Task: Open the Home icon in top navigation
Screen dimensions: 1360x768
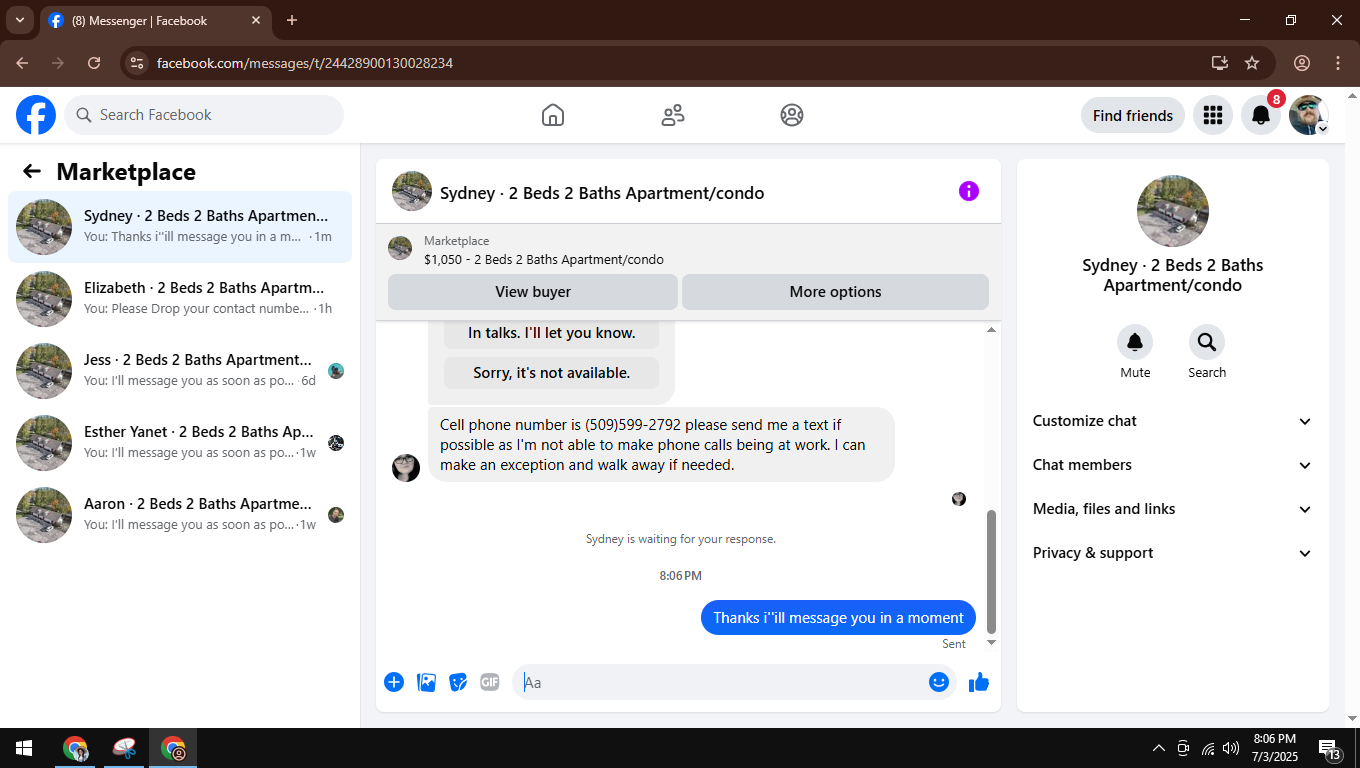Action: [x=553, y=115]
